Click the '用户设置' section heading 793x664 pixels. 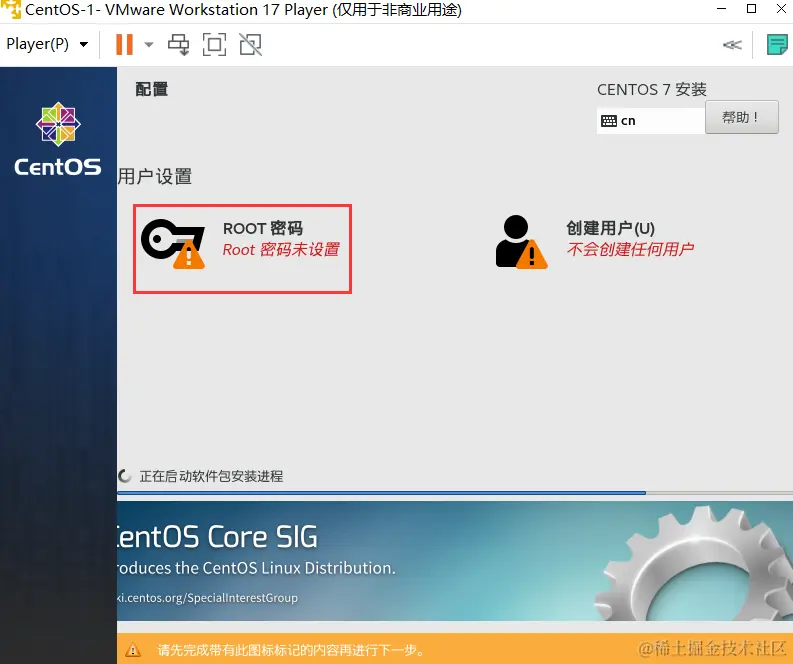pos(155,176)
